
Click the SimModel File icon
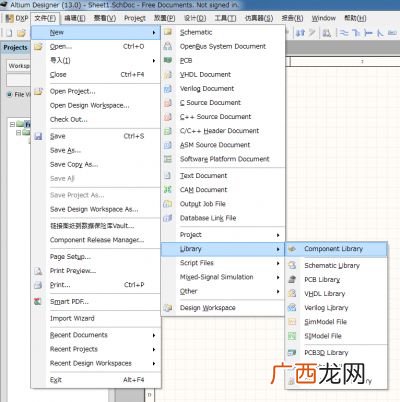(292, 322)
